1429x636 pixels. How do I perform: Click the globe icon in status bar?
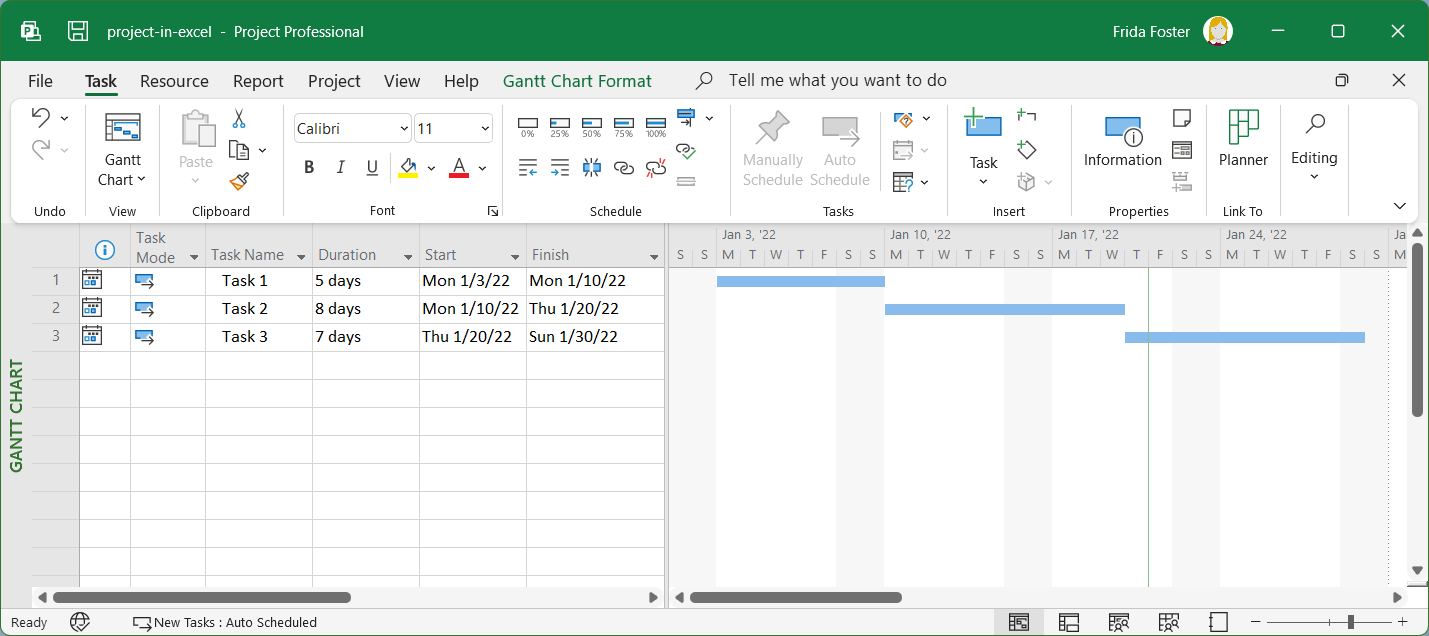click(81, 622)
